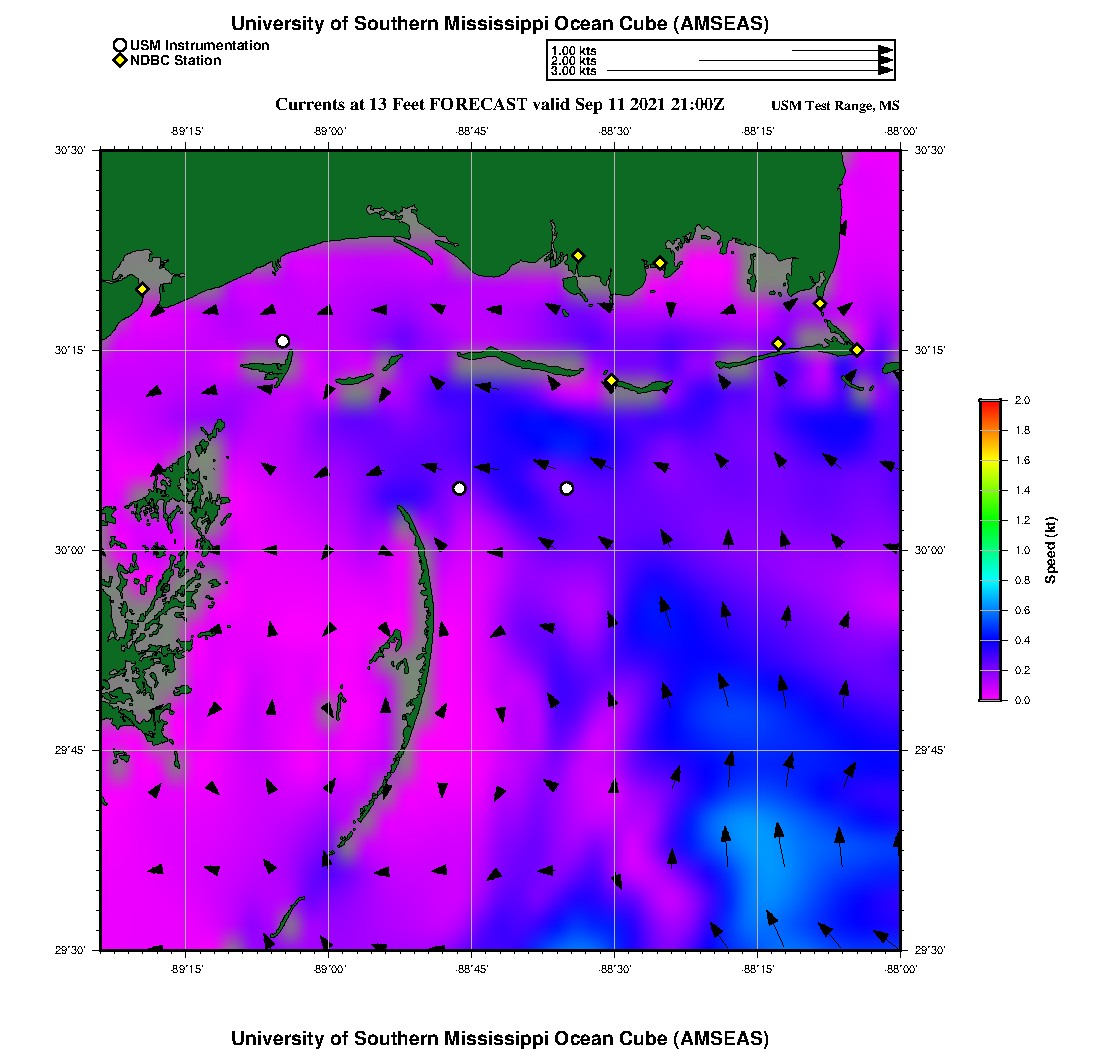1100x1050 pixels.
Task: Pick the middle white USM instrumentation marker
Action: pyautogui.click(x=459, y=488)
